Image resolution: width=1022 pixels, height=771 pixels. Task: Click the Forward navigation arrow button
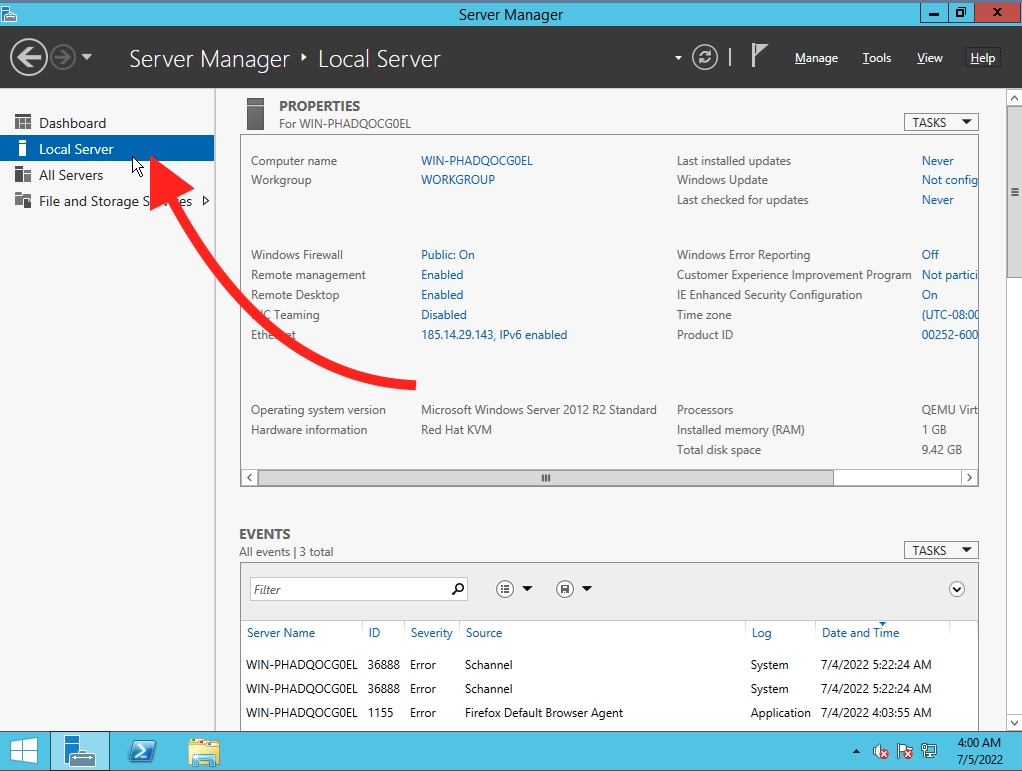[x=63, y=57]
